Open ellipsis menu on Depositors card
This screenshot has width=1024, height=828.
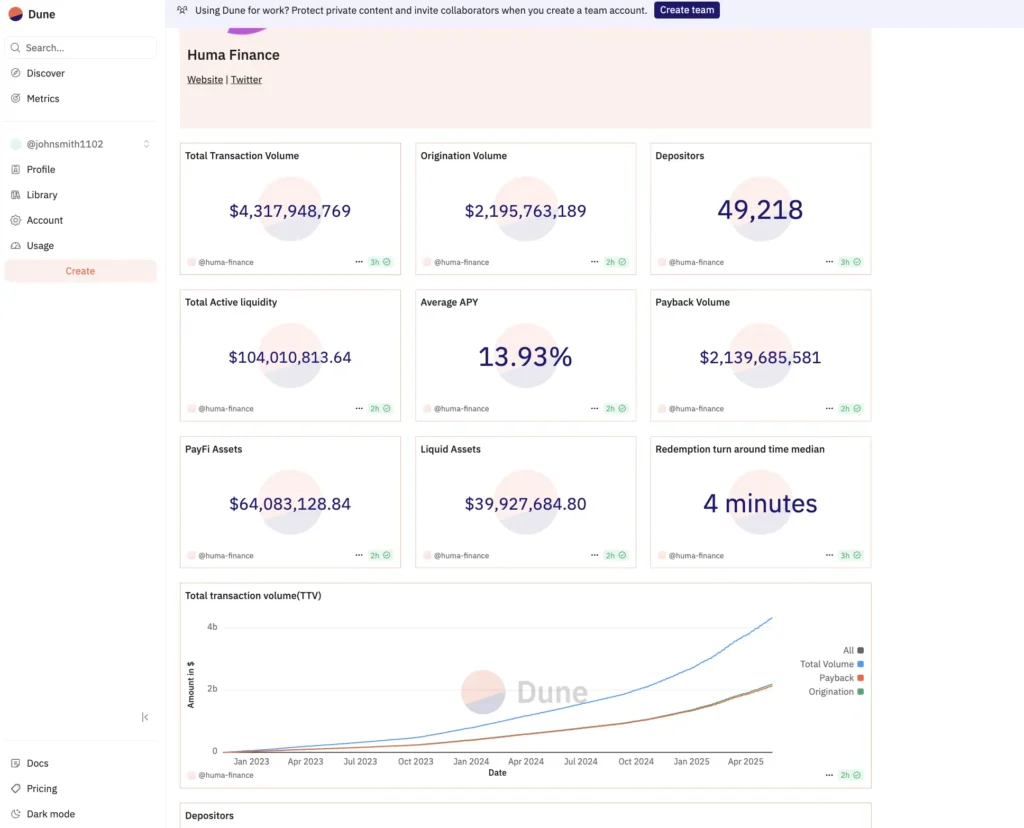(829, 262)
